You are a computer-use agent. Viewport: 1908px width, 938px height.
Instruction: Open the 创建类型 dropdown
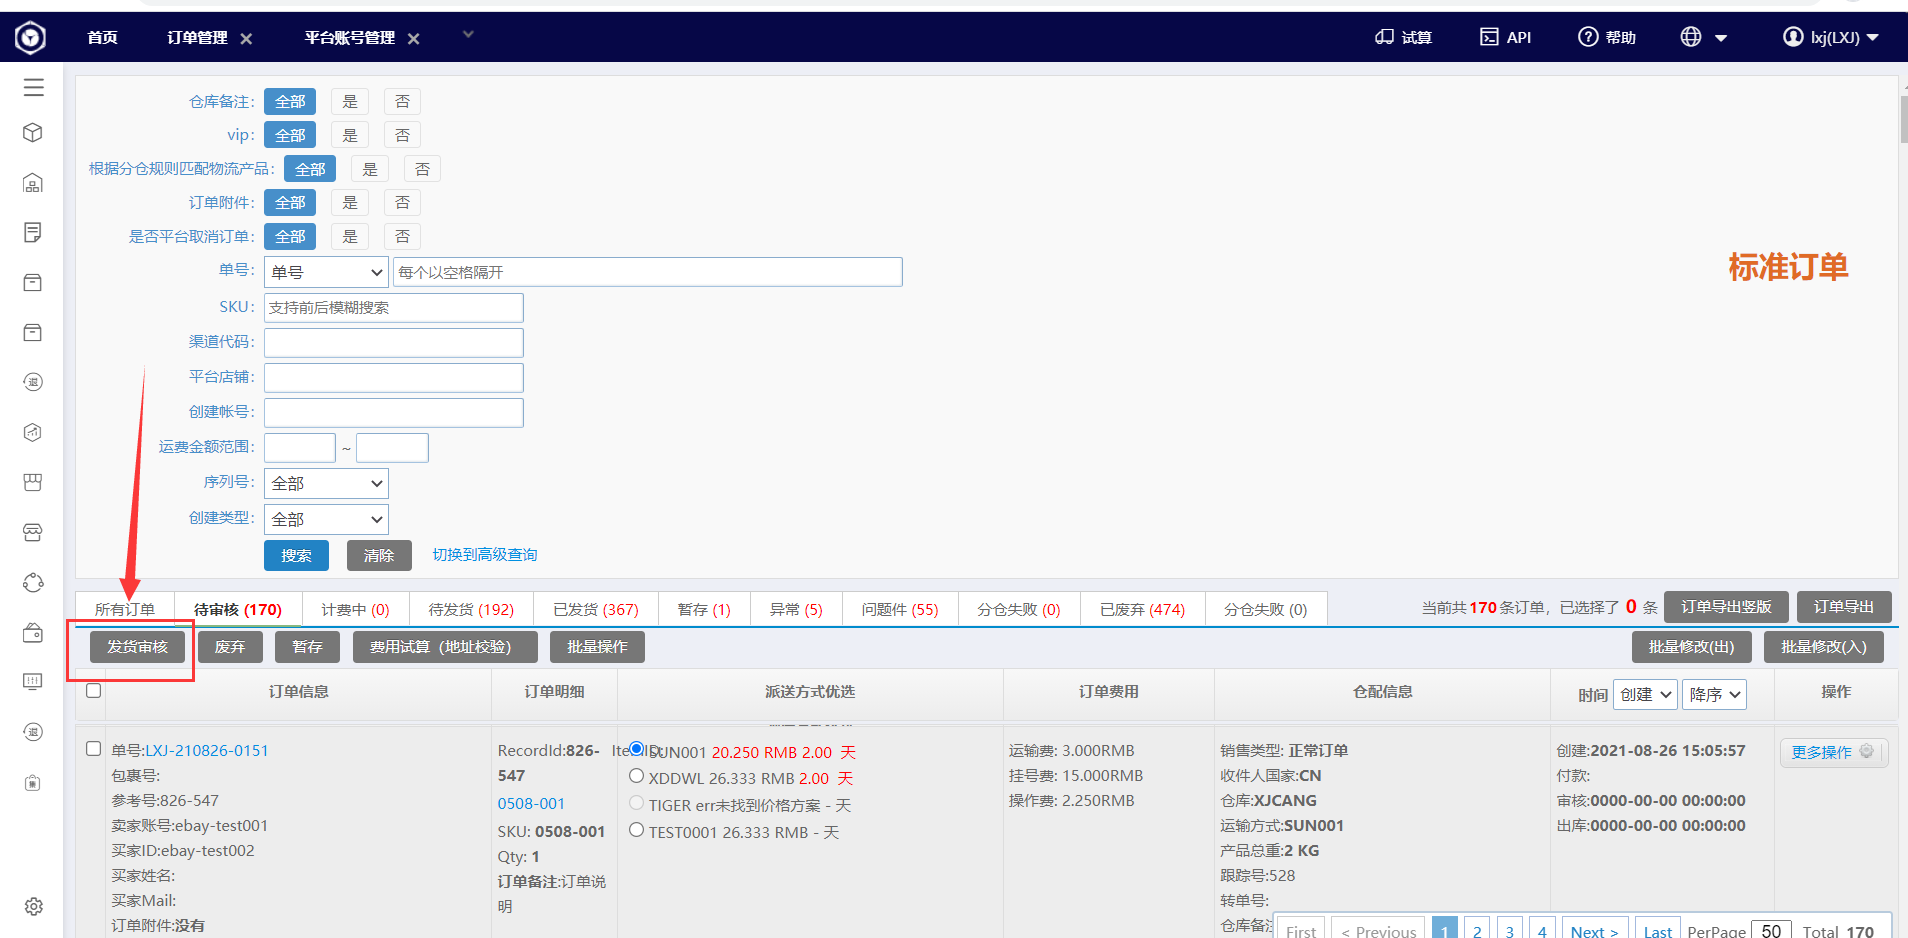click(325, 519)
